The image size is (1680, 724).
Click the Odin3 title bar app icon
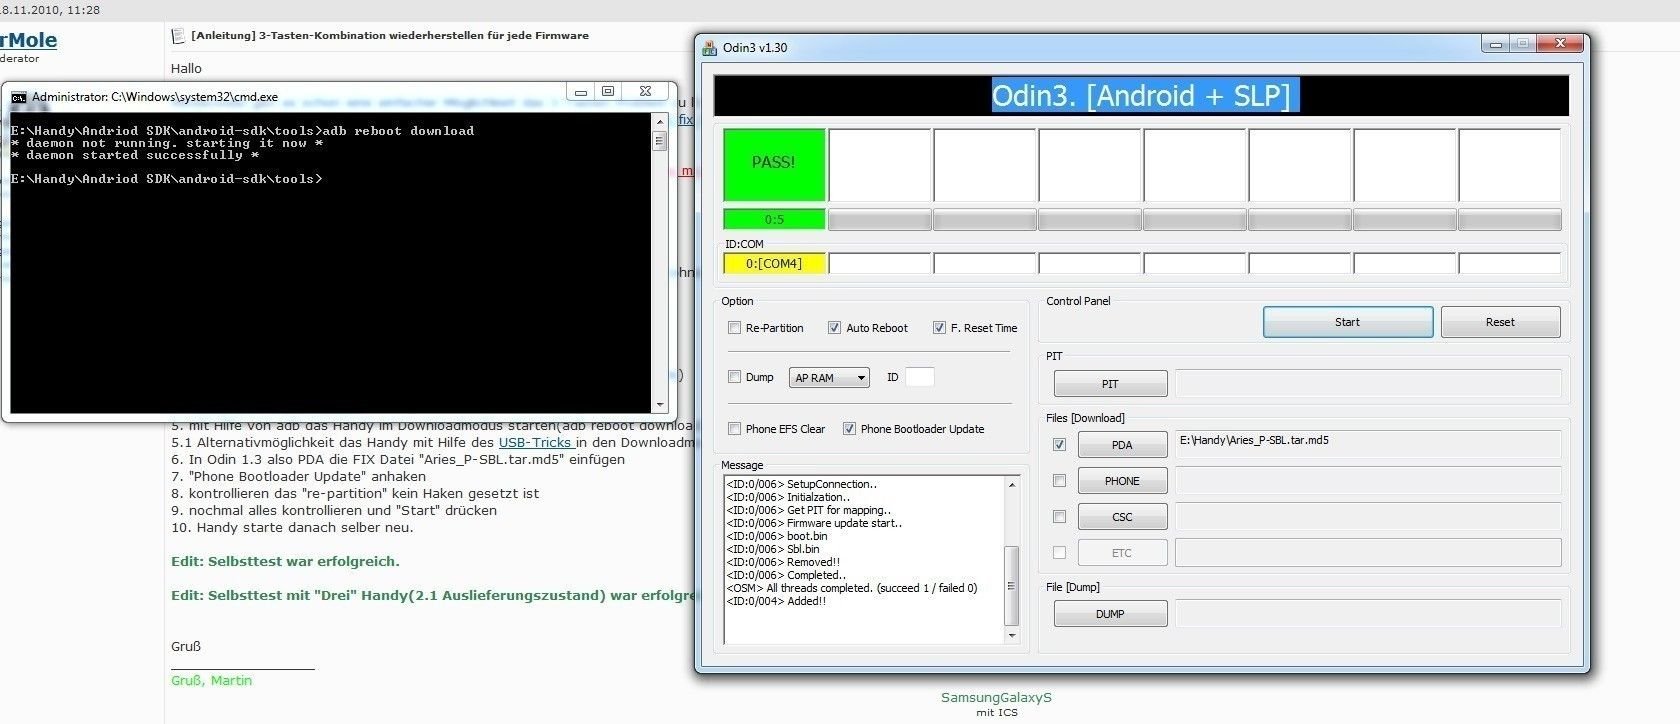pyautogui.click(x=710, y=47)
